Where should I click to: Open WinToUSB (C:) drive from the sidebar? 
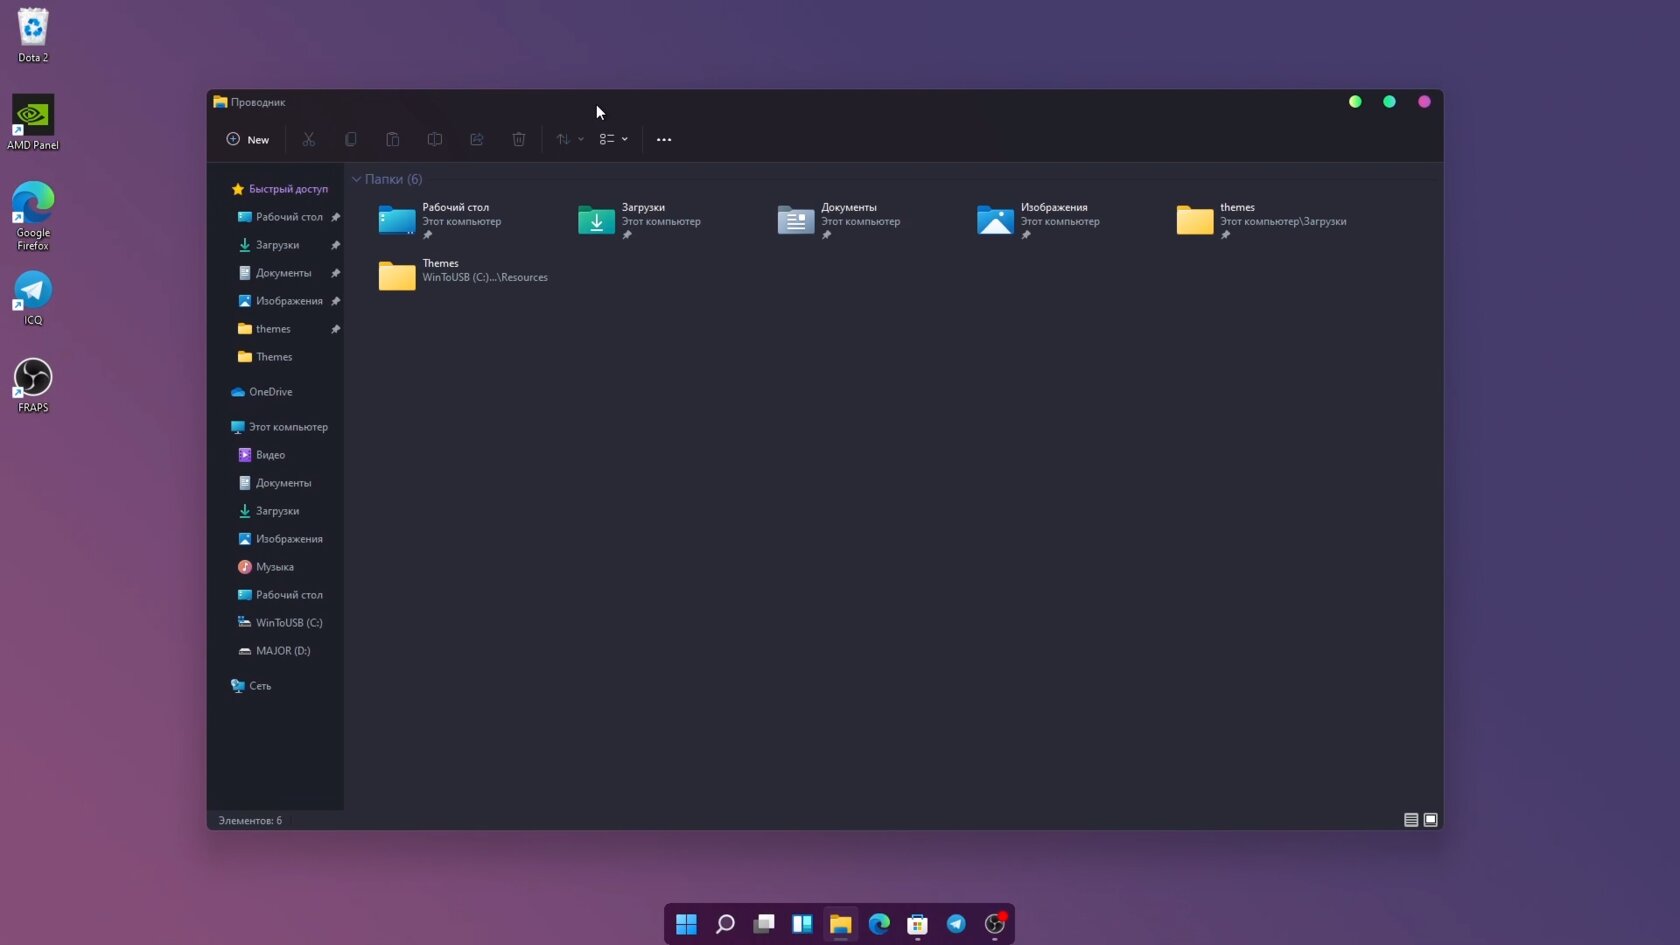[288, 622]
